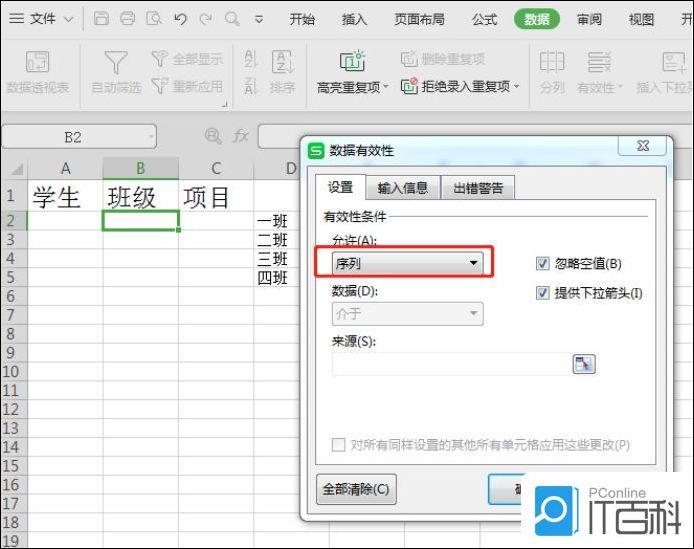Click the Name Box showing B2

73,137
